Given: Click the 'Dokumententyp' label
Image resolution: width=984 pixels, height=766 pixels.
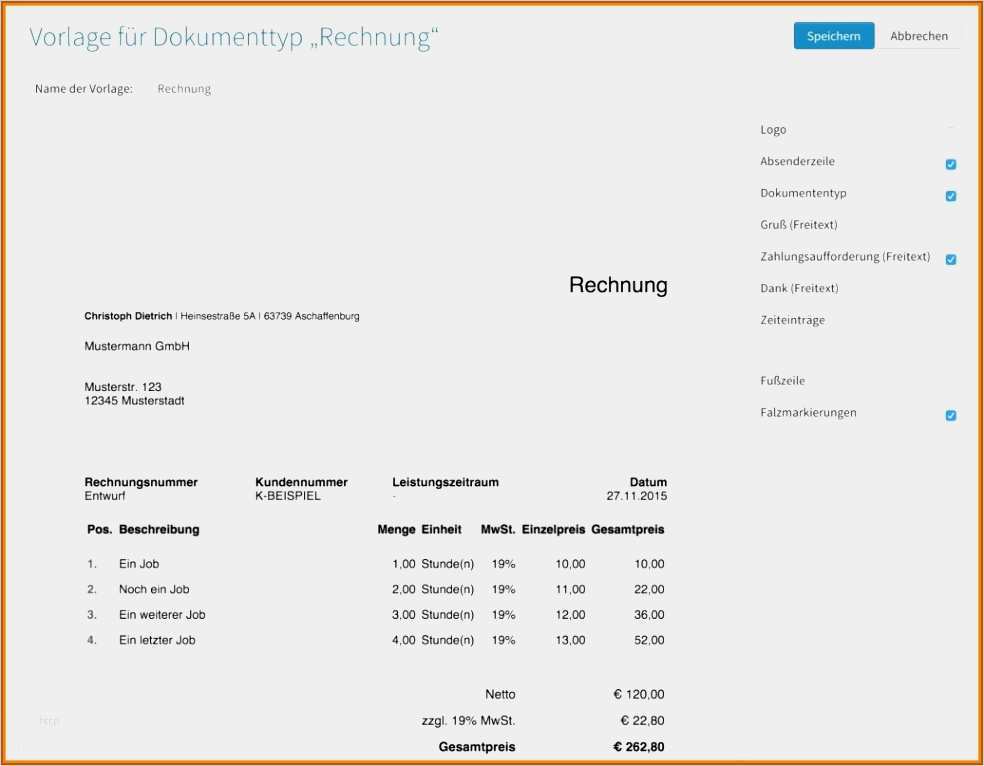Looking at the screenshot, I should point(803,193).
